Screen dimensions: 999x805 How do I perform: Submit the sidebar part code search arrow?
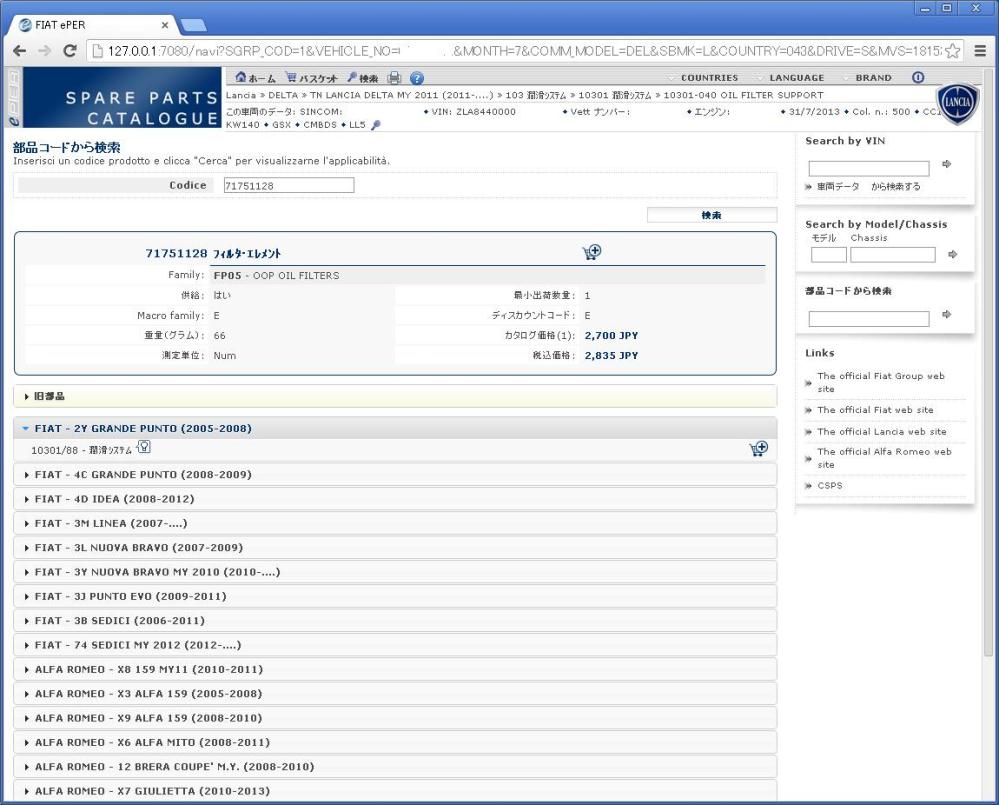[x=947, y=315]
